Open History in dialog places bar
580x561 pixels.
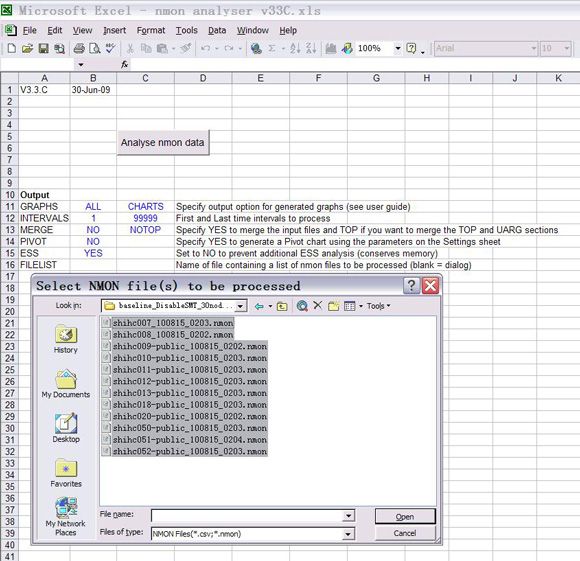click(66, 339)
